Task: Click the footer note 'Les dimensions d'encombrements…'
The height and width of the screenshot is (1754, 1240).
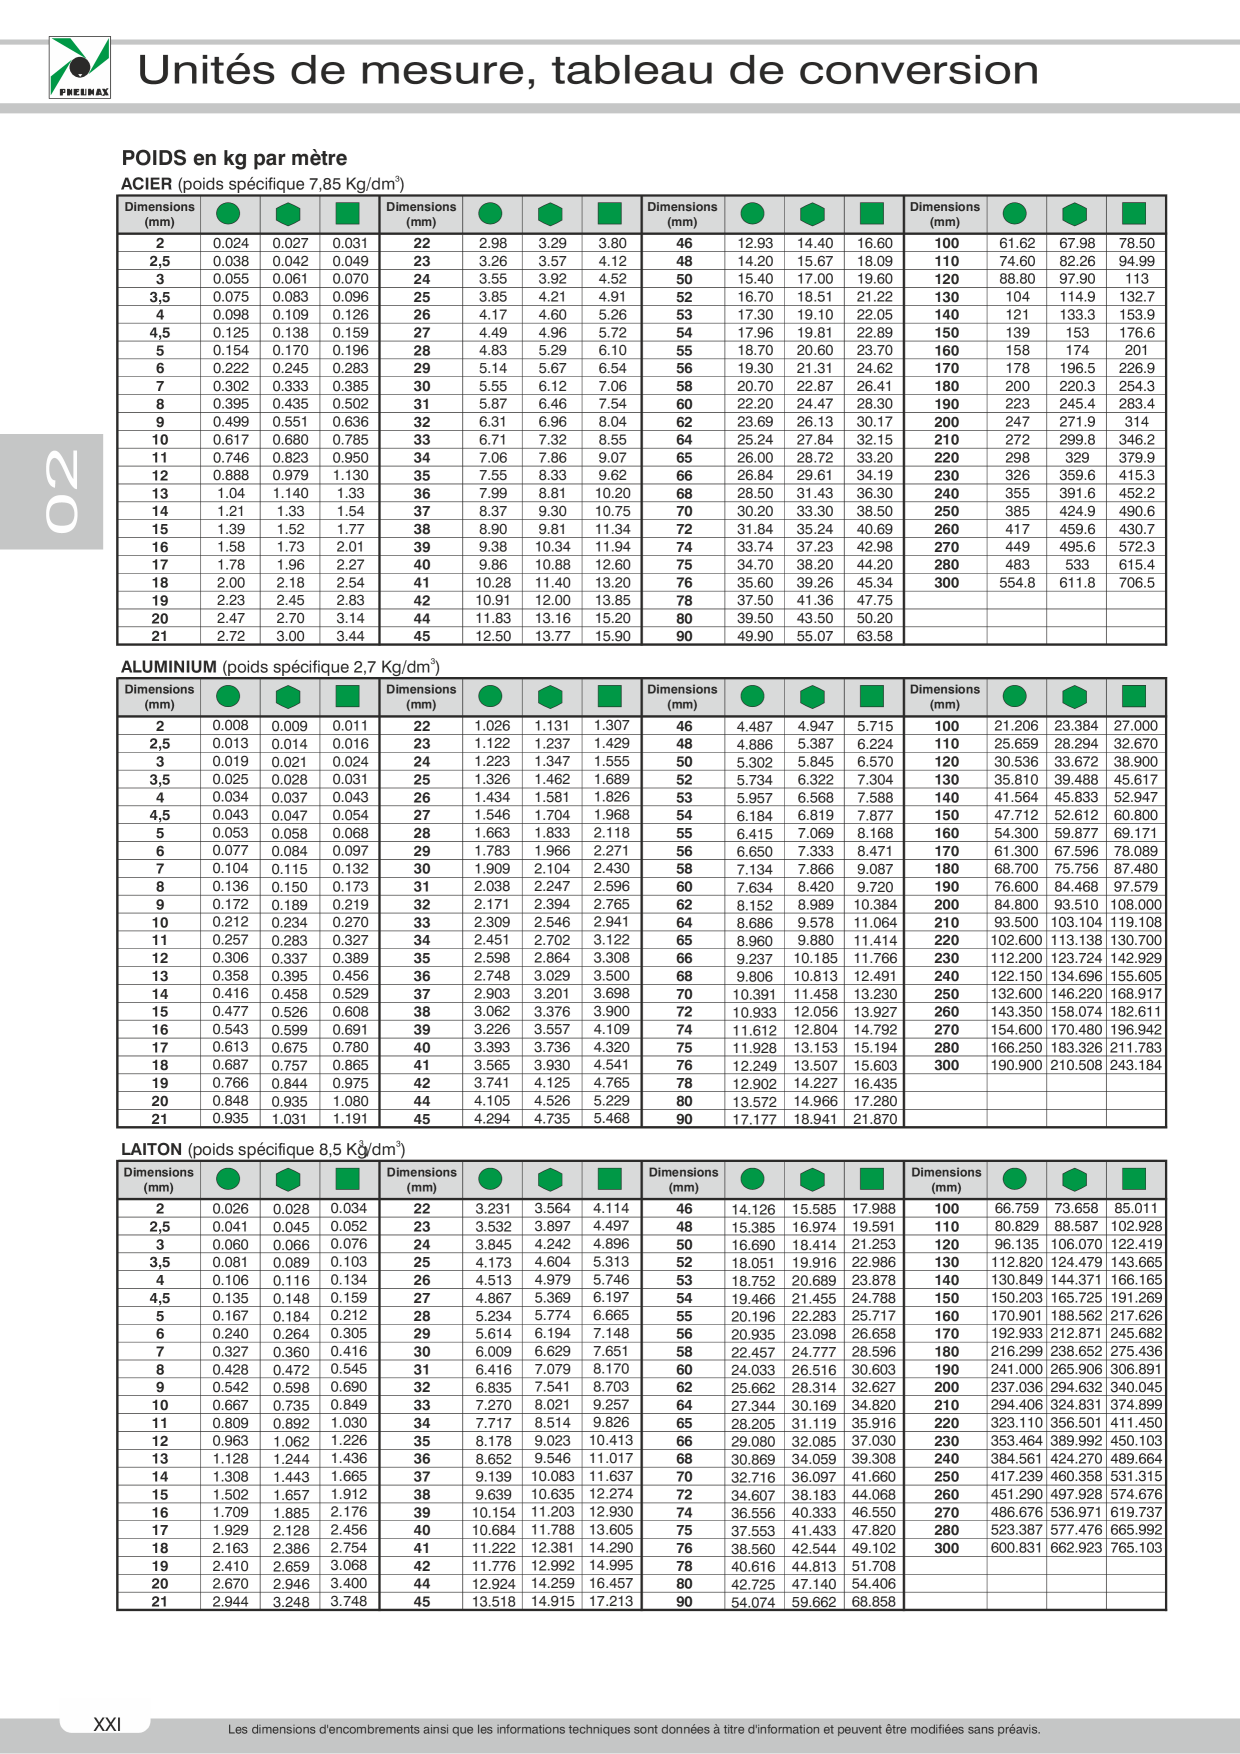Action: coord(634,1729)
